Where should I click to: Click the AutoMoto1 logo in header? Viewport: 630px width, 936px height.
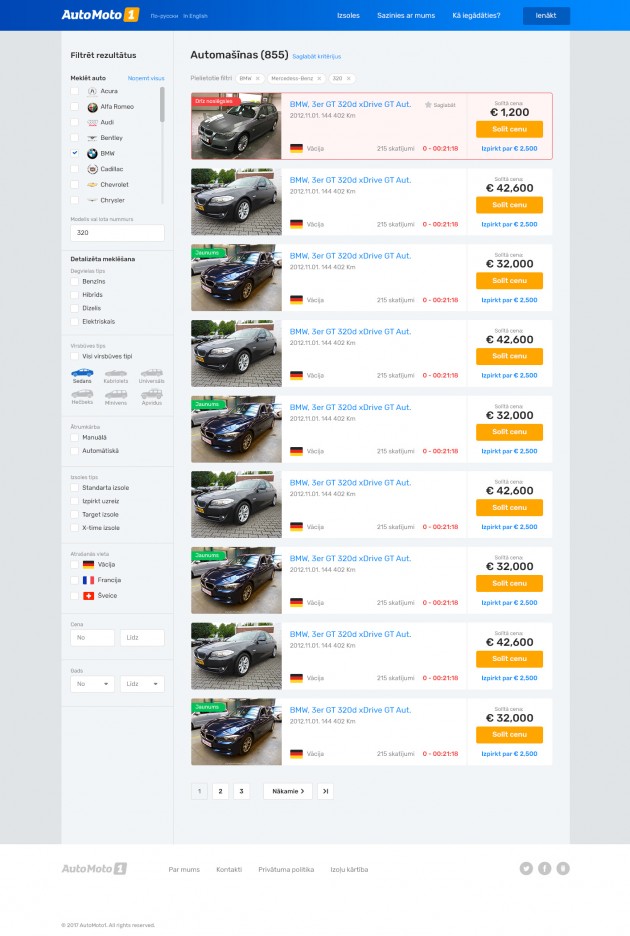pos(100,15)
